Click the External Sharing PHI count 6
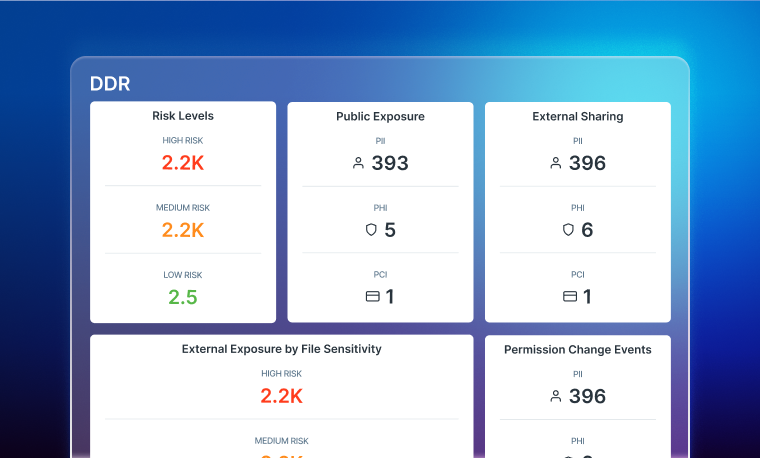Viewport: 760px width, 458px height. coord(587,230)
